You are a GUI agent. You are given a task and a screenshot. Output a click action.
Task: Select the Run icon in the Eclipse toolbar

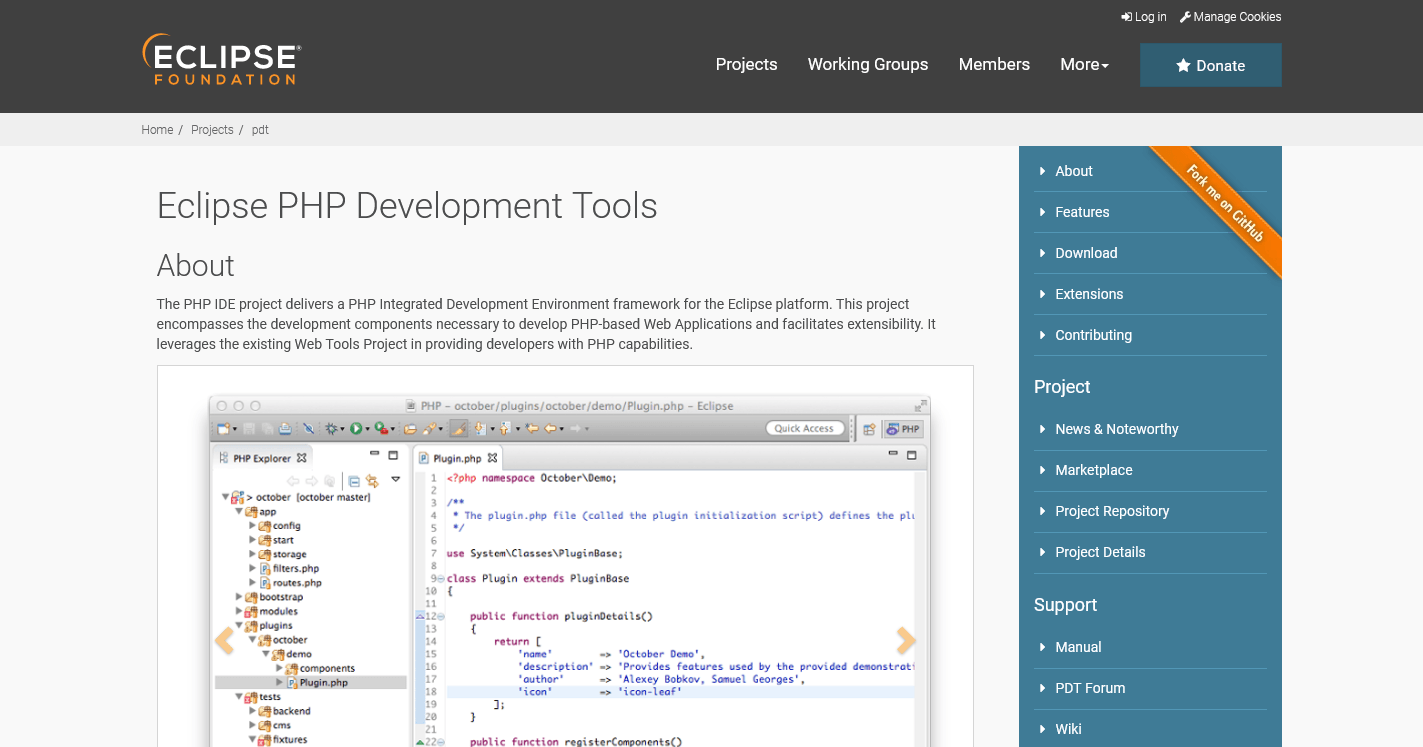(357, 428)
